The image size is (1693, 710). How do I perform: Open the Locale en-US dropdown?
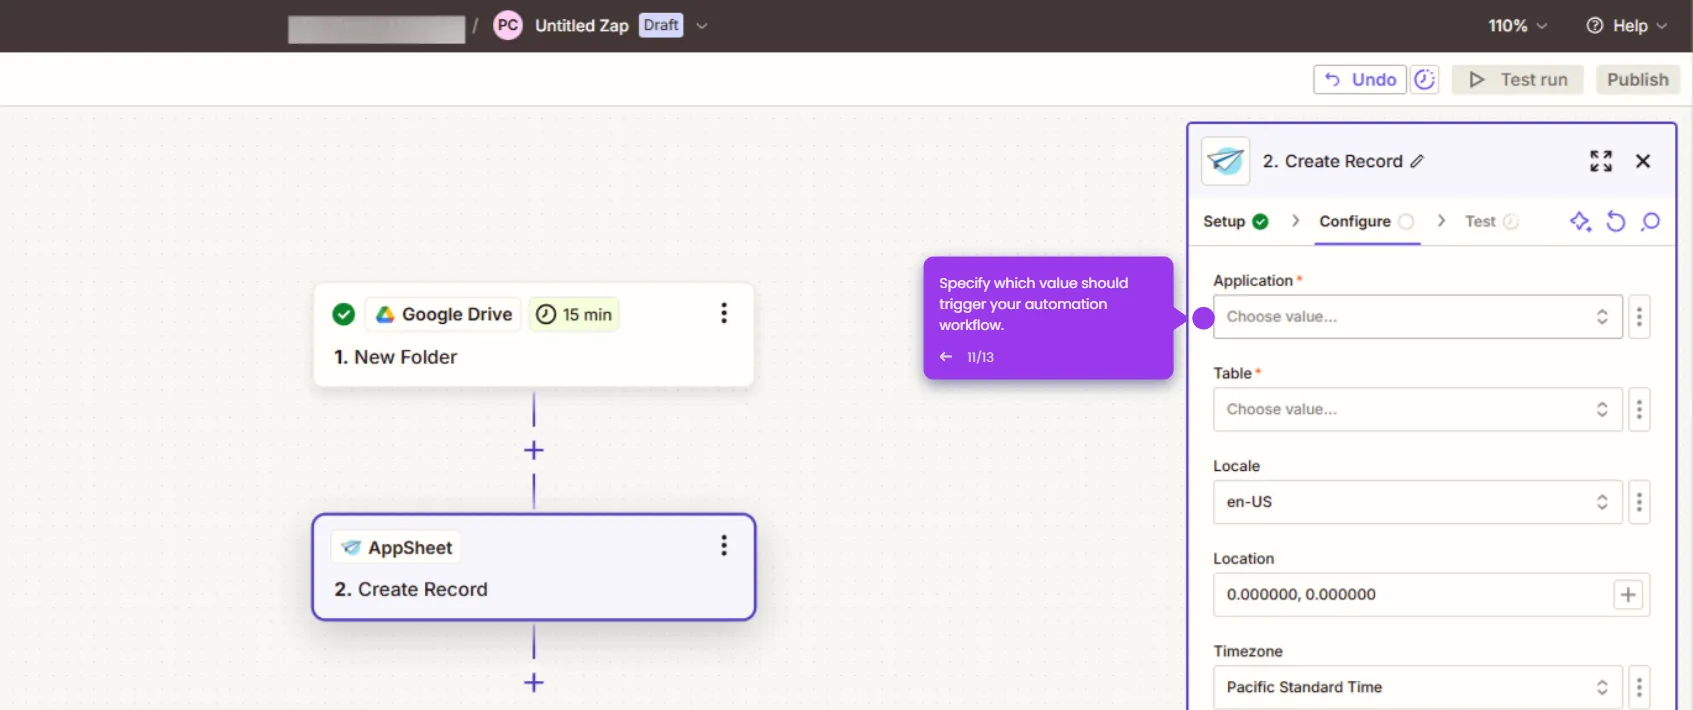click(x=1418, y=502)
